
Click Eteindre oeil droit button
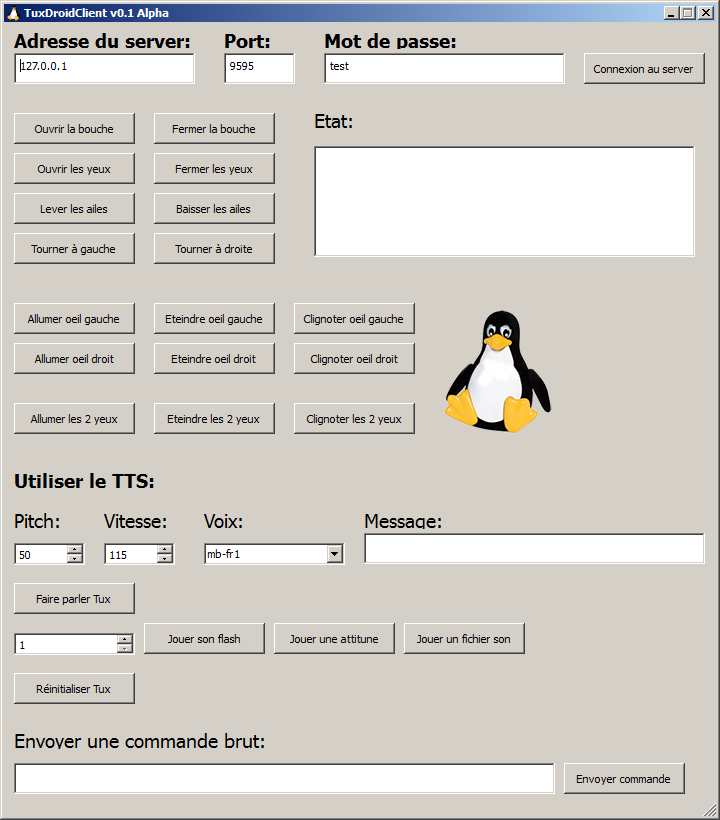click(214, 359)
